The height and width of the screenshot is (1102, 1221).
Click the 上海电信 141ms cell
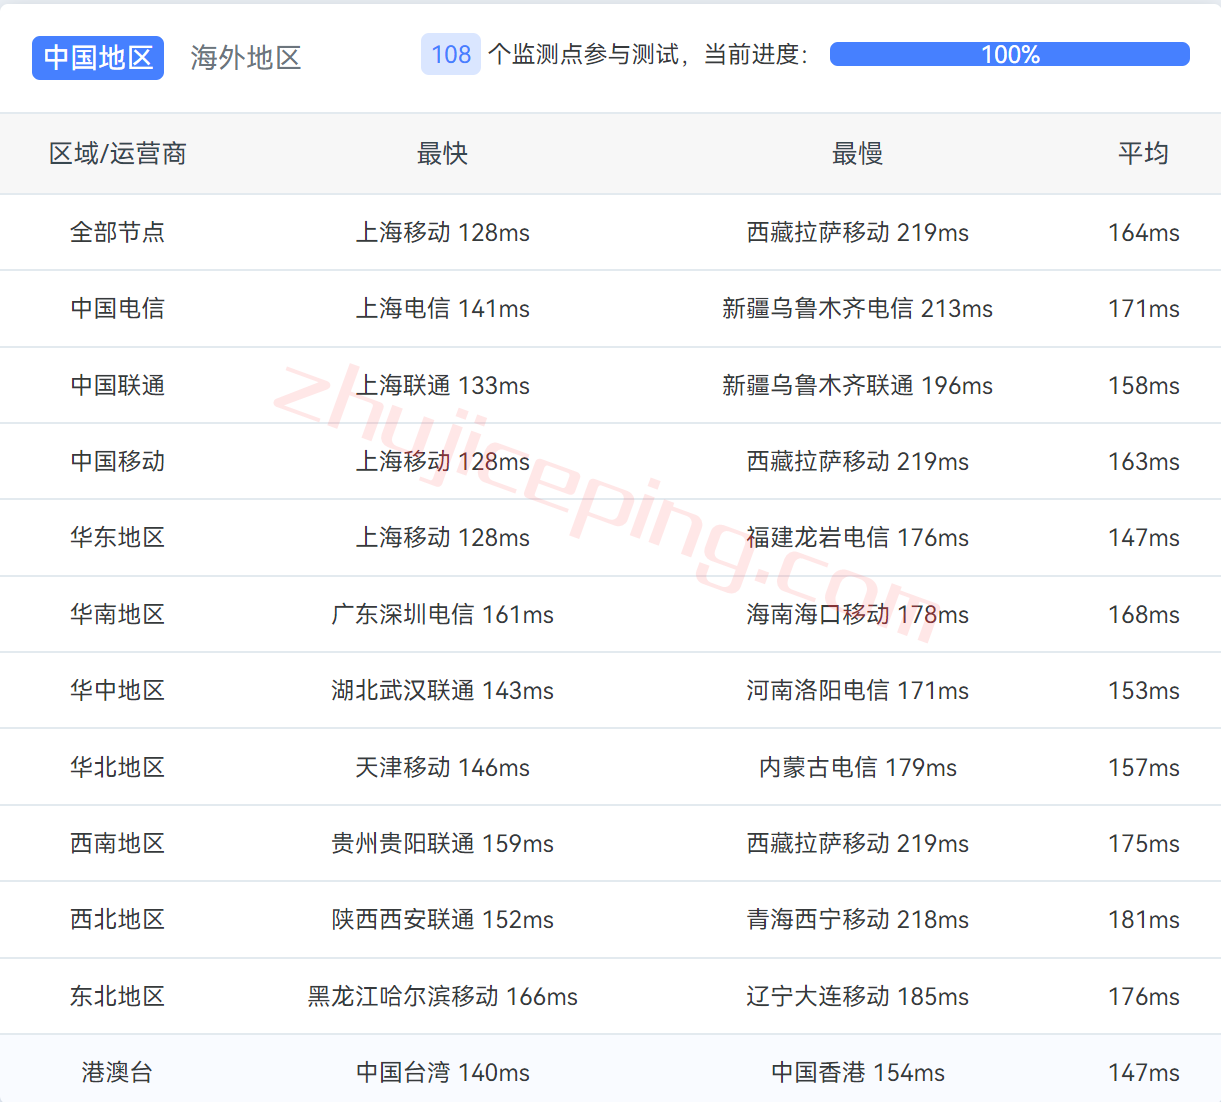(443, 308)
